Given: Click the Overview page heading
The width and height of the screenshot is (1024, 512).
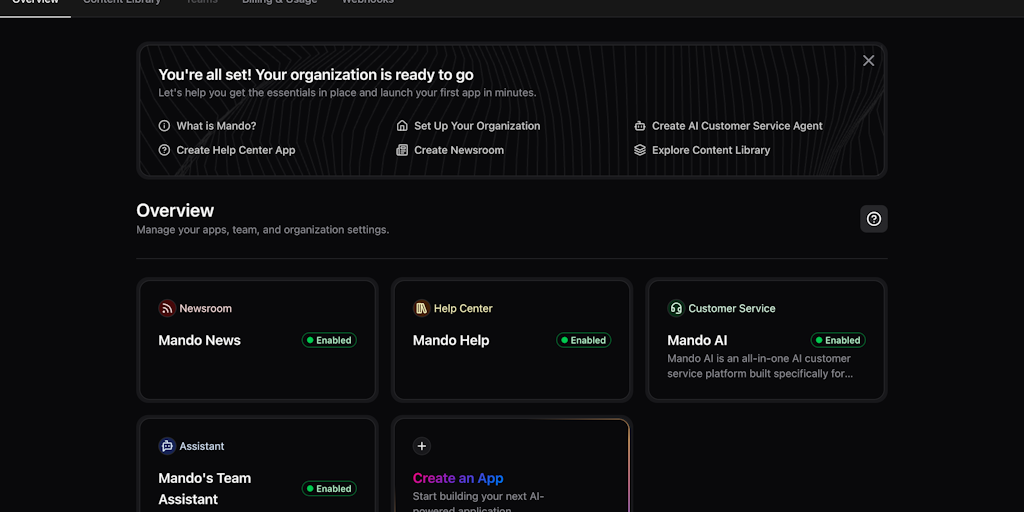Looking at the screenshot, I should click(x=175, y=210).
